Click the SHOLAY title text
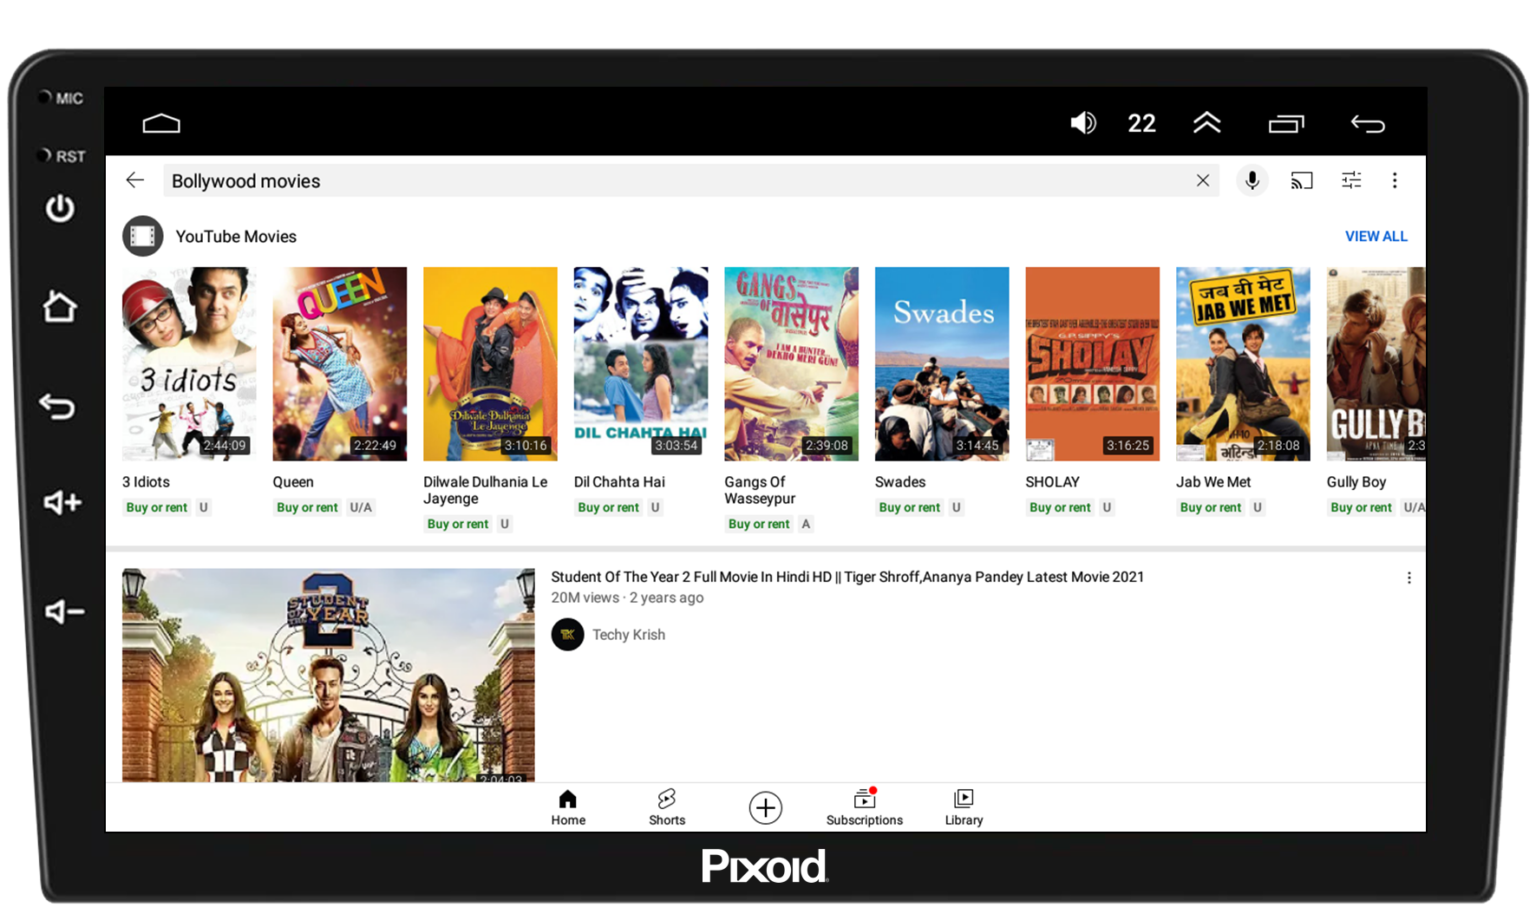Image resolution: width=1536 pixels, height=914 pixels. 1052,482
